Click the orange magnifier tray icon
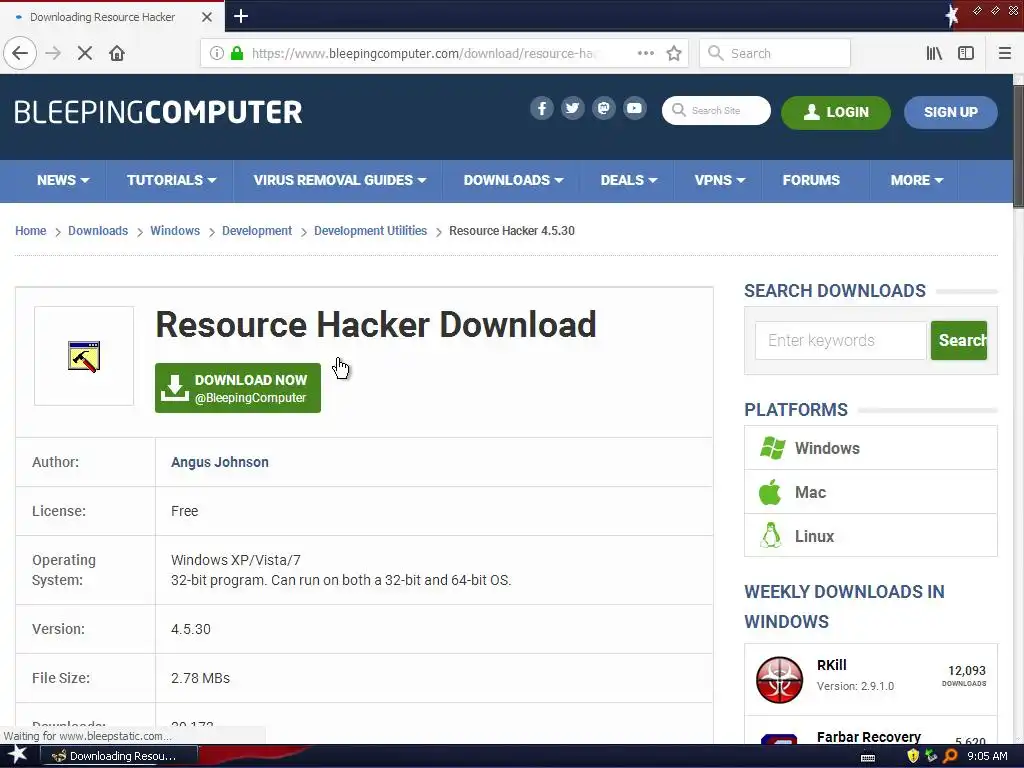Viewport: 1024px width, 768px height. pos(950,756)
